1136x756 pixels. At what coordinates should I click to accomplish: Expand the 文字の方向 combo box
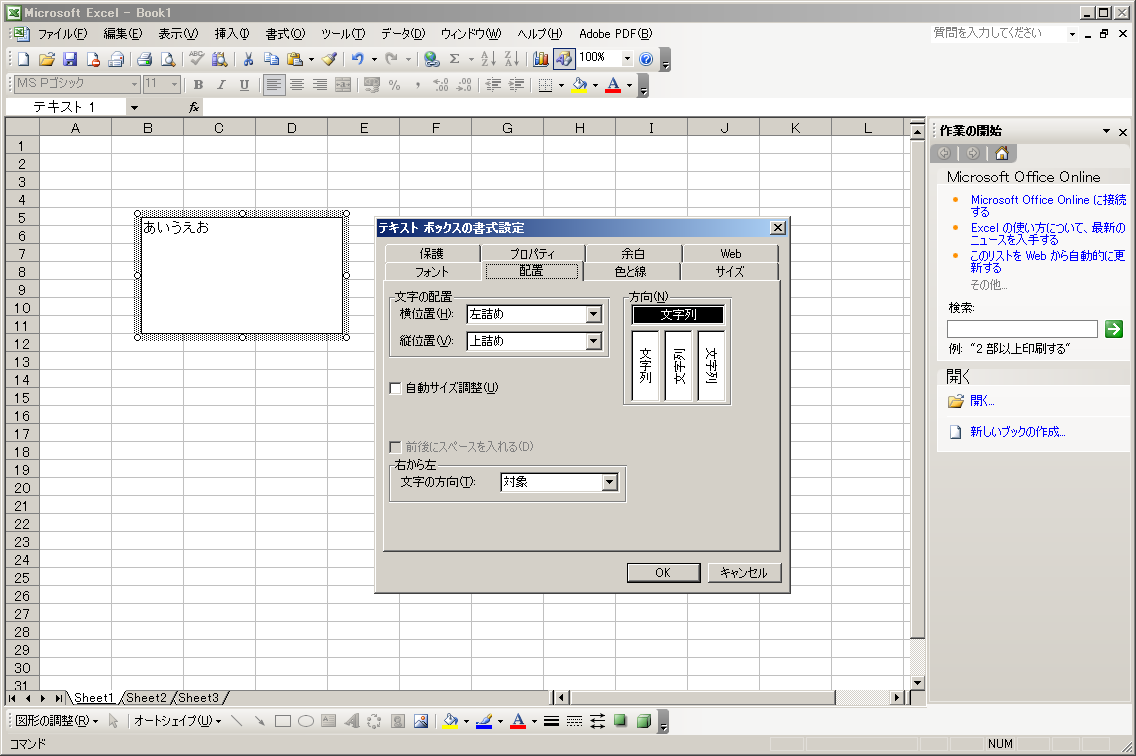pos(609,483)
